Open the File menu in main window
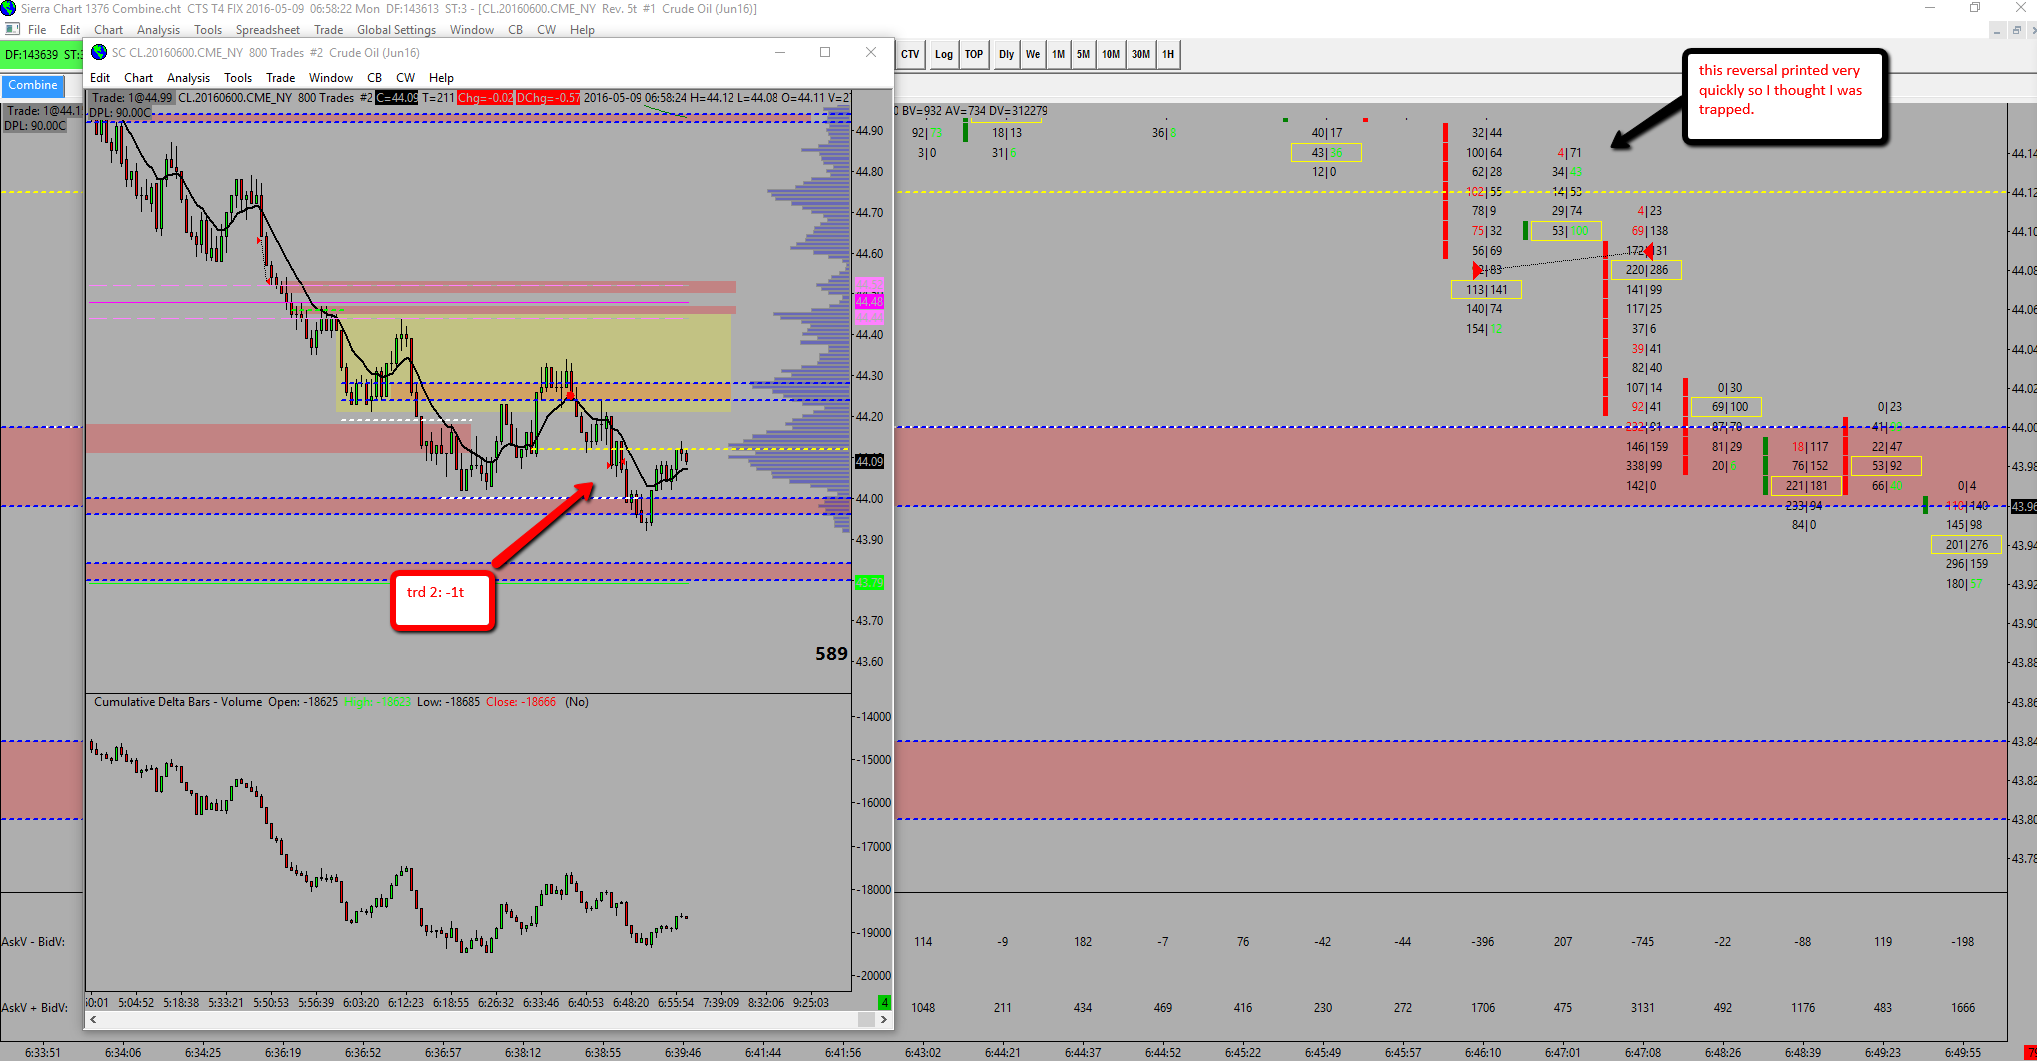This screenshot has height=1062, width=2037. coord(37,30)
